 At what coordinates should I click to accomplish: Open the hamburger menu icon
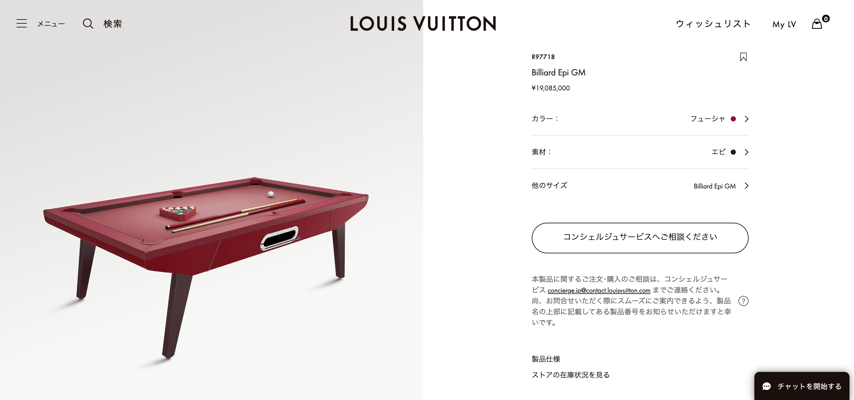(21, 23)
